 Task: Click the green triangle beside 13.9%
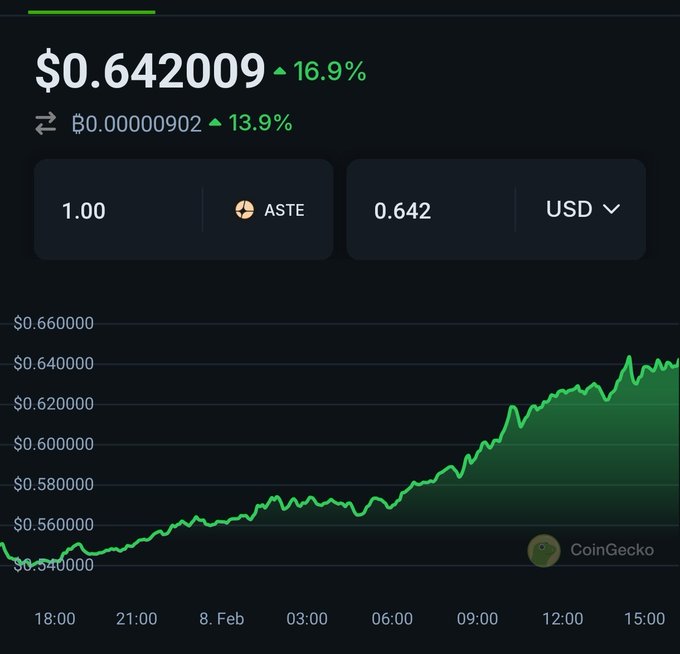215,124
